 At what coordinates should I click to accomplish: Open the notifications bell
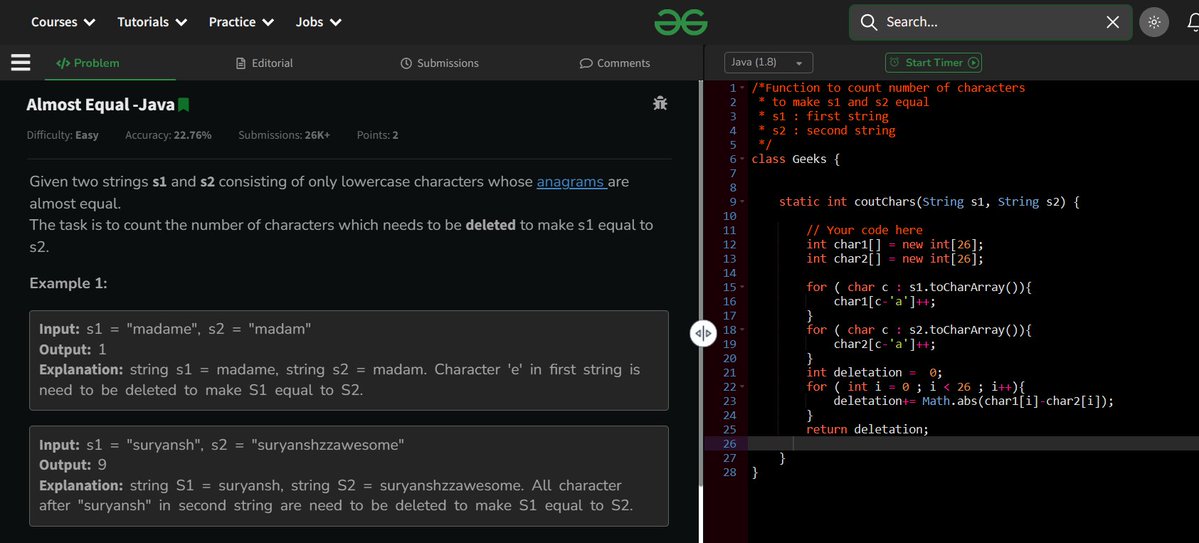coord(1193,22)
